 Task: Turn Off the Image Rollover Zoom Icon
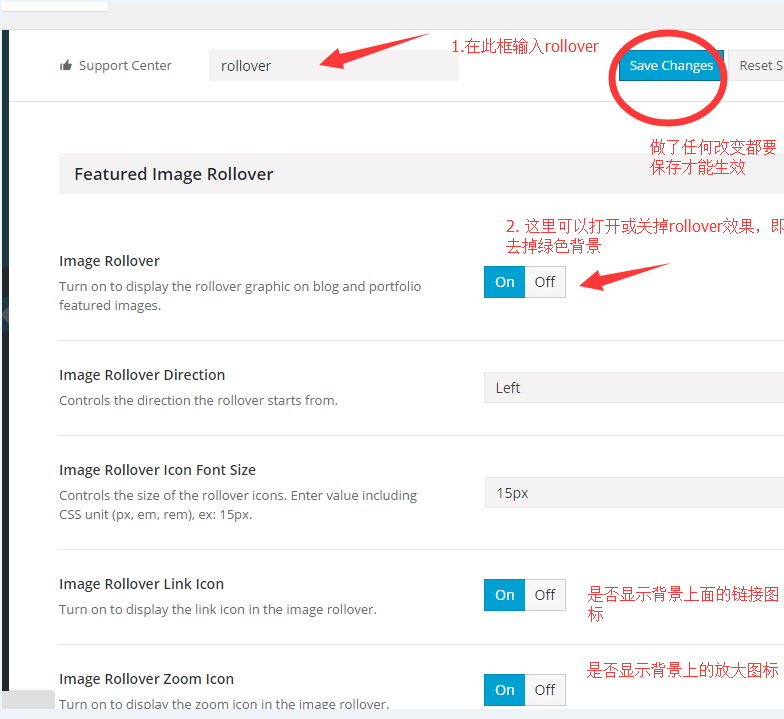(545, 690)
